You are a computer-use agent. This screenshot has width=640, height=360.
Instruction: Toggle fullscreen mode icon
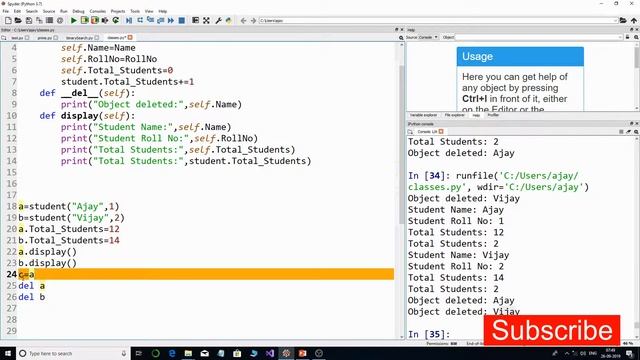pos(206,20)
